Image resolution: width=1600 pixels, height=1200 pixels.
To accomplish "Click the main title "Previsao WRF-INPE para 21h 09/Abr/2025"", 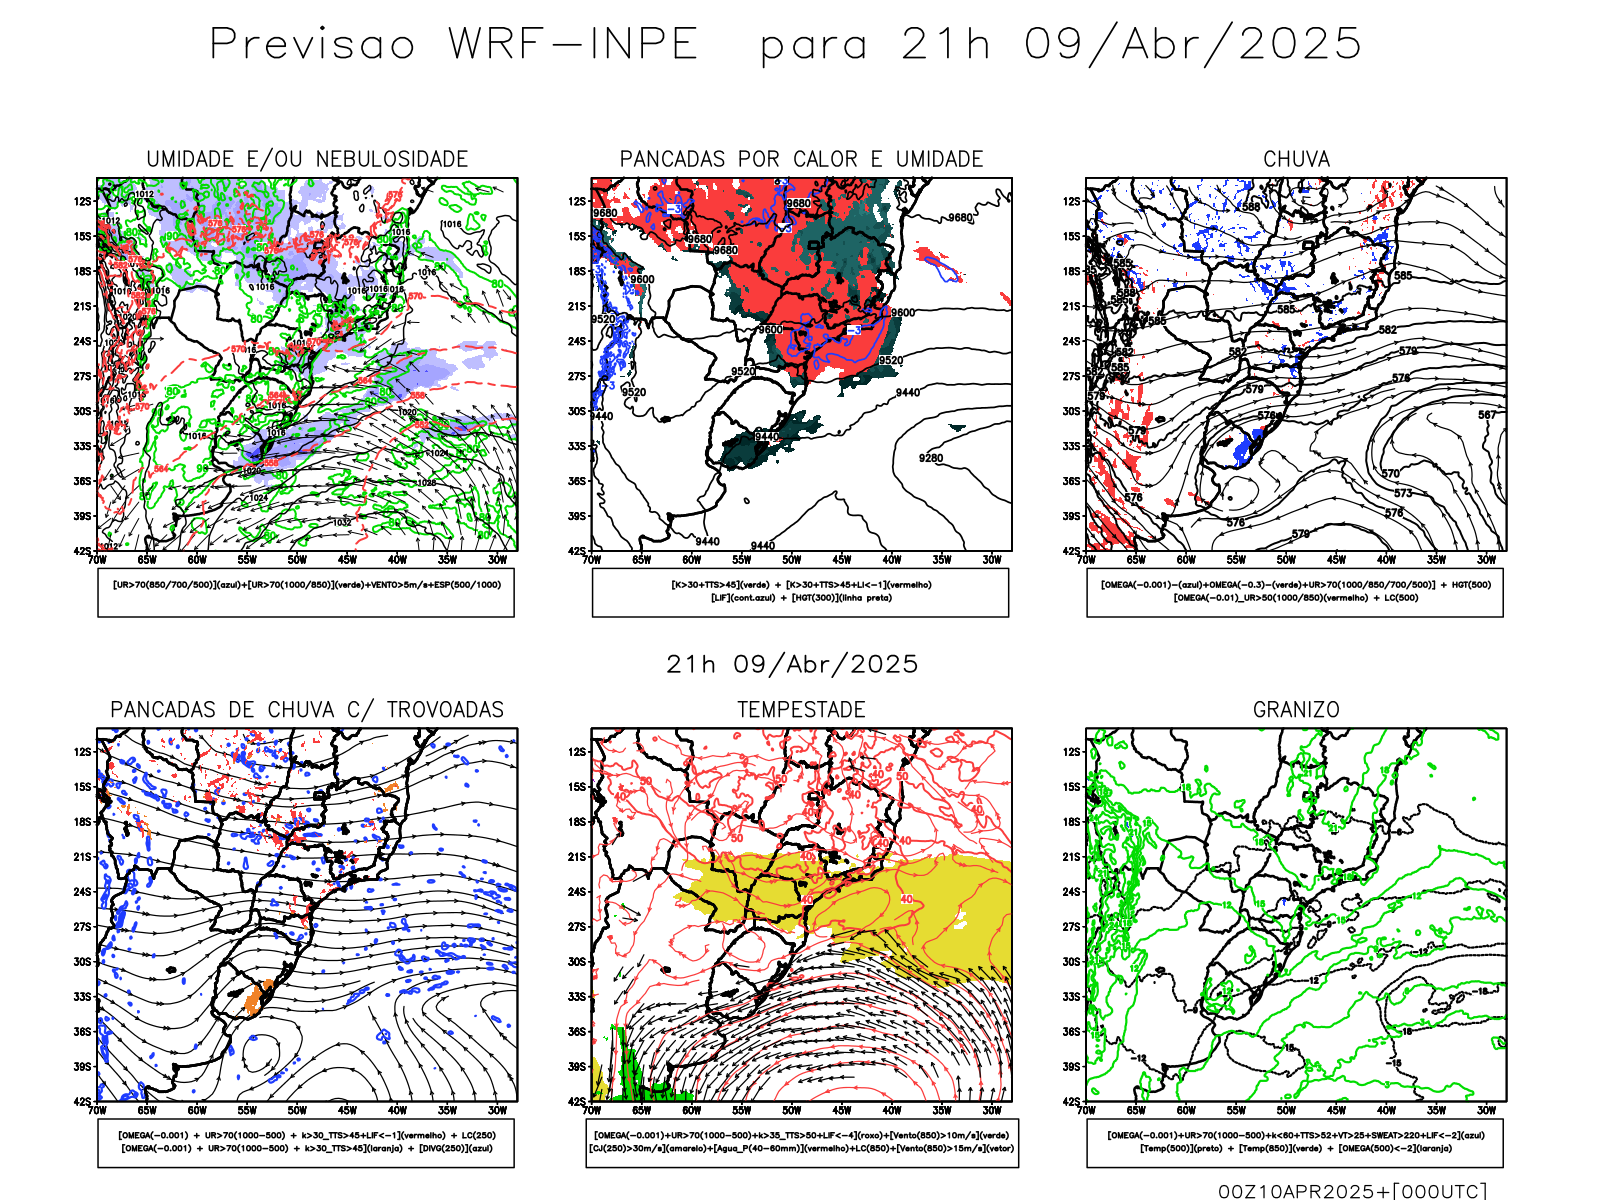I will tap(786, 45).
